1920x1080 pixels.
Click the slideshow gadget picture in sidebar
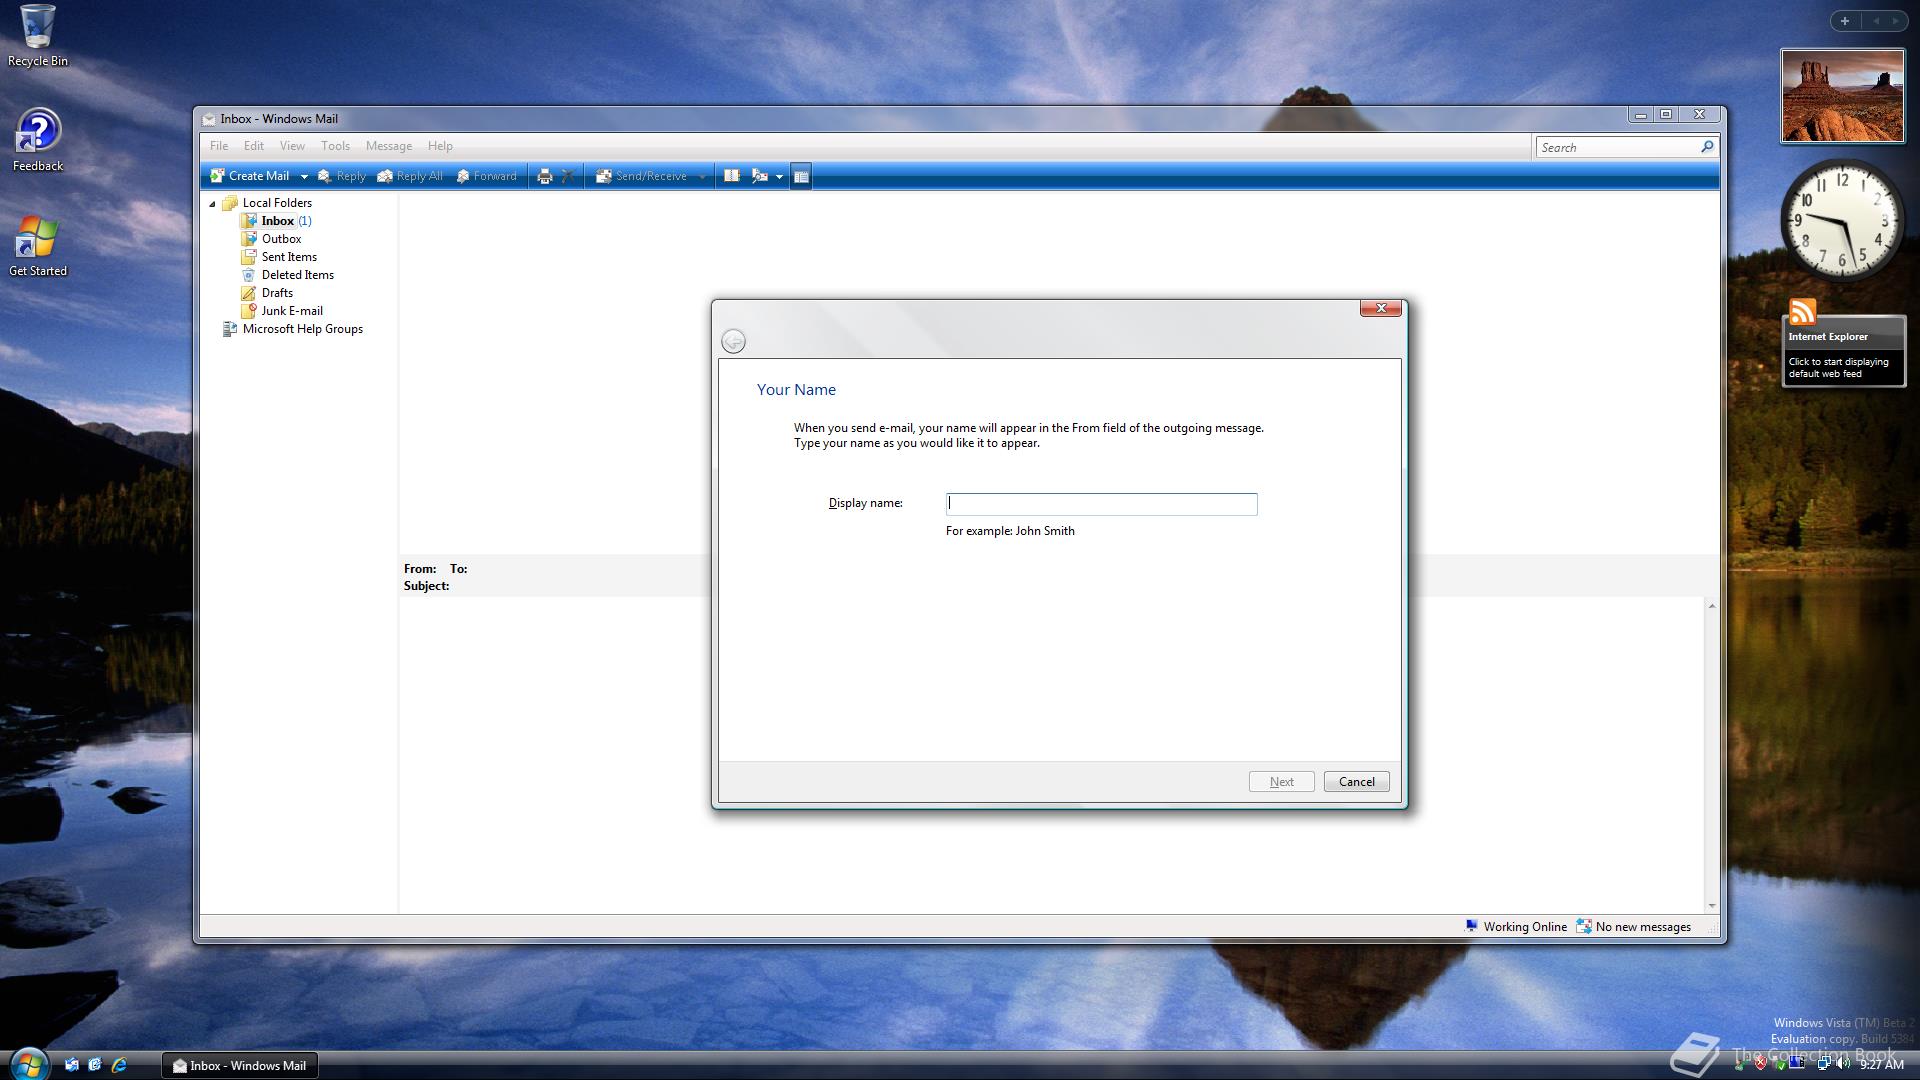[x=1842, y=96]
